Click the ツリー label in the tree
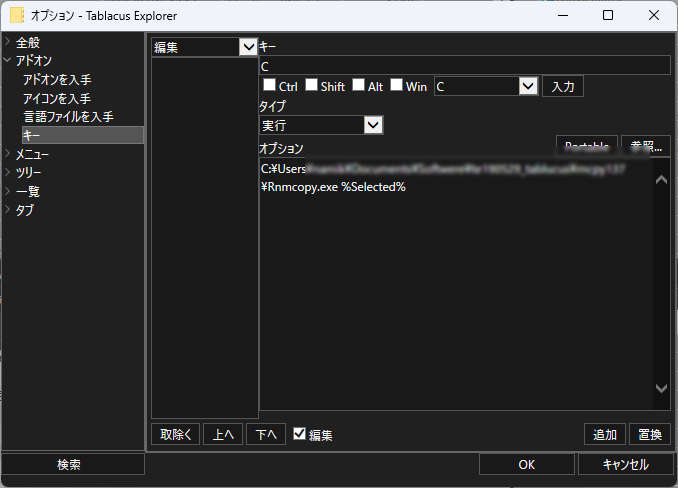 coord(29,172)
